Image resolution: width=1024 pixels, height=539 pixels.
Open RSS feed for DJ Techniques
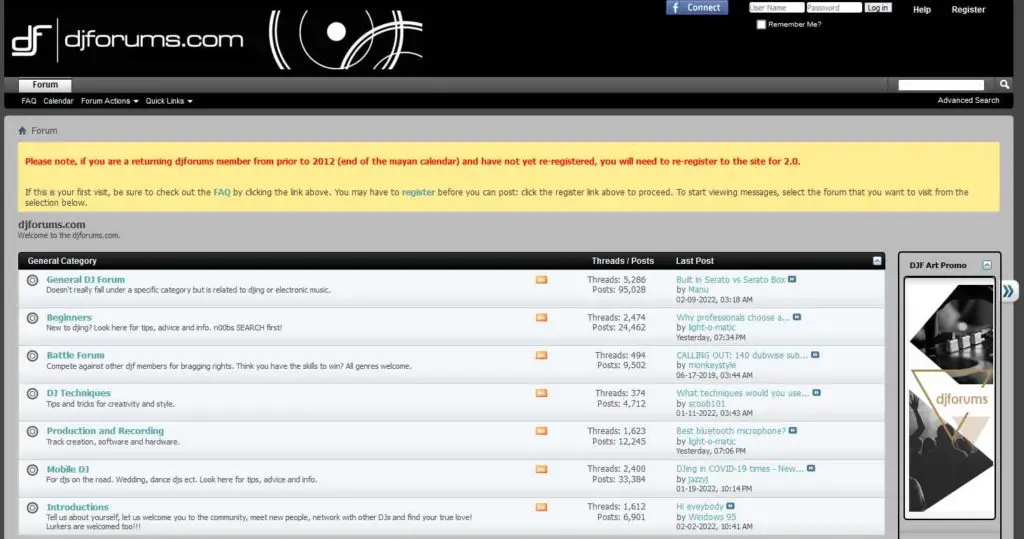[x=541, y=393]
